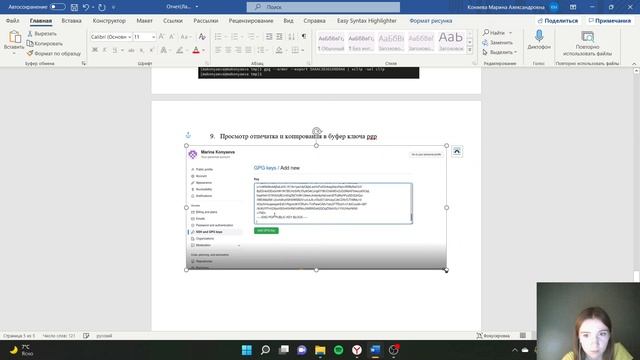Decrease paragraph indent
Image resolution: width=640 pixels, height=360 pixels.
point(269,37)
